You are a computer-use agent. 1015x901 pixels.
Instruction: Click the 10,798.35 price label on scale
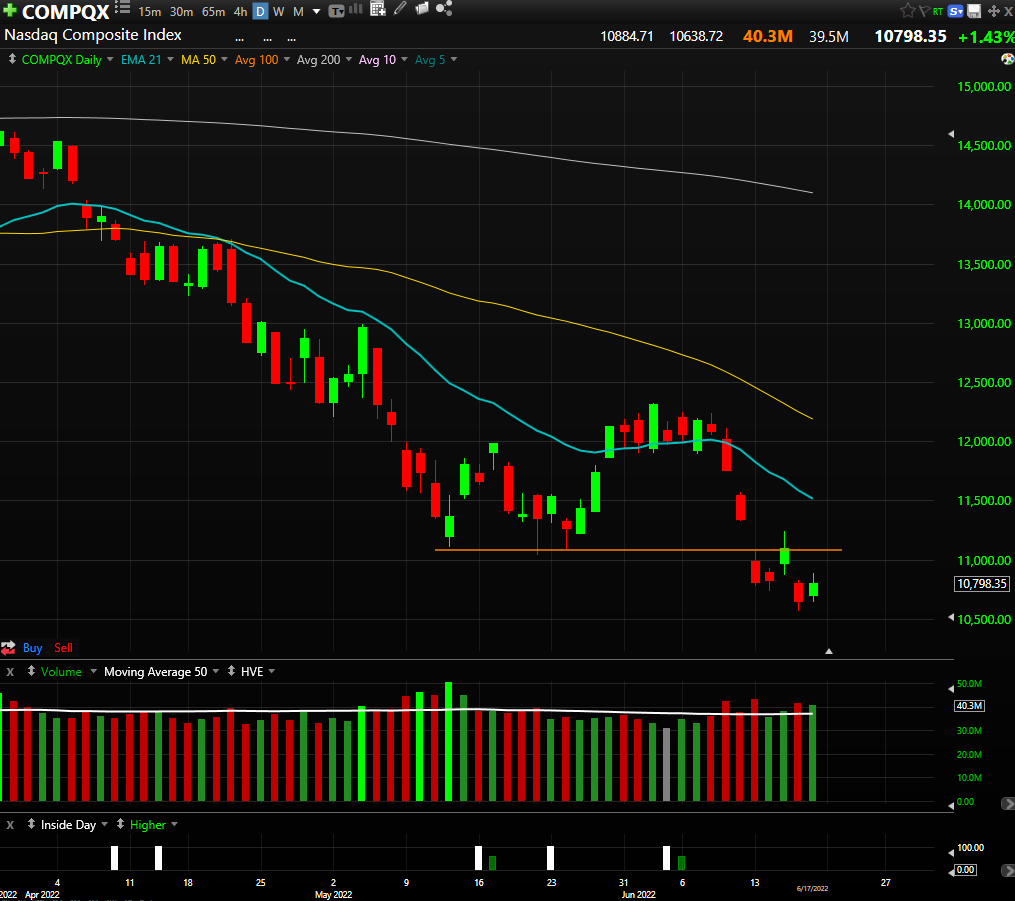point(982,584)
